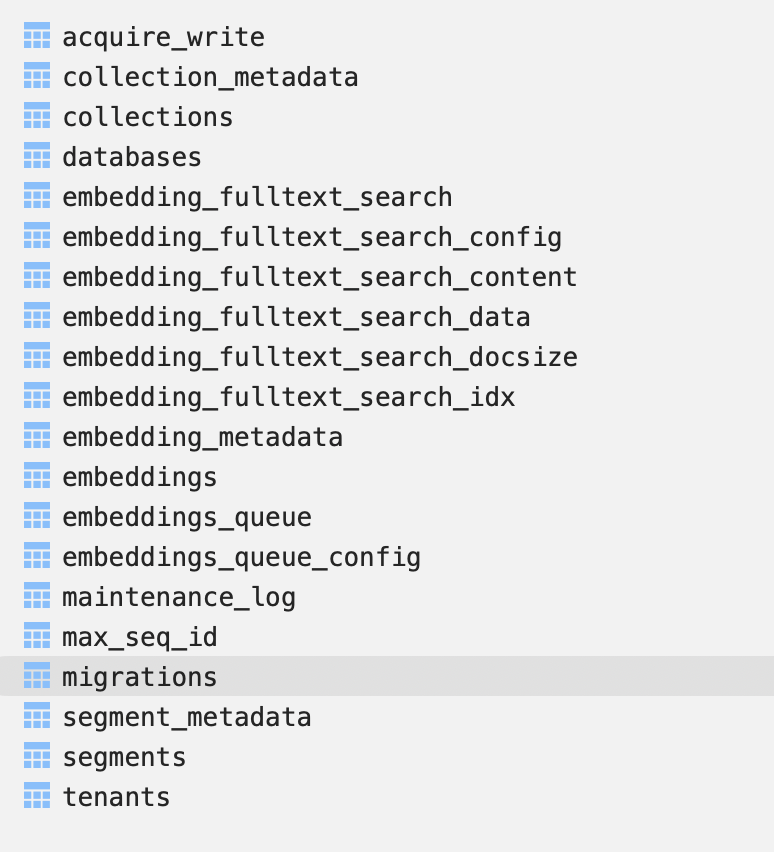Click the maintenance_log table icon

[x=37, y=596]
